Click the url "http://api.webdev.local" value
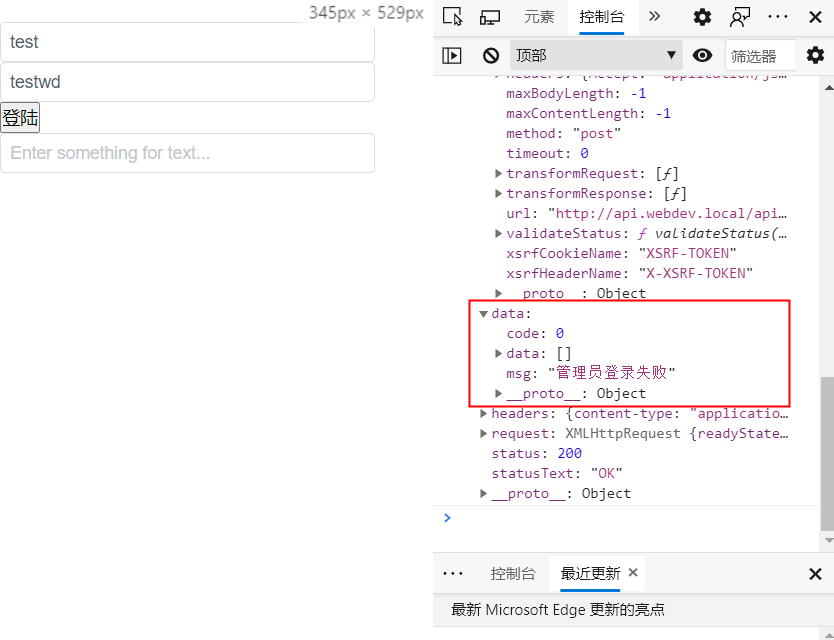 668,213
